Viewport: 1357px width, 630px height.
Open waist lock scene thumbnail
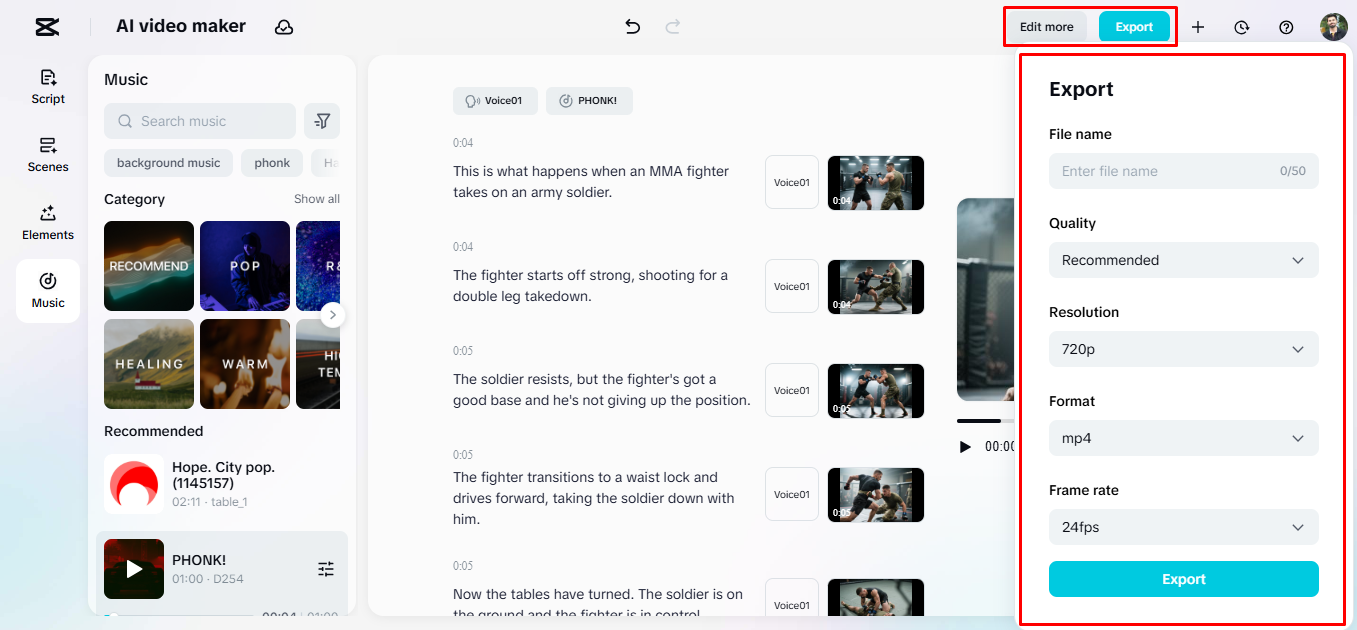coord(876,495)
